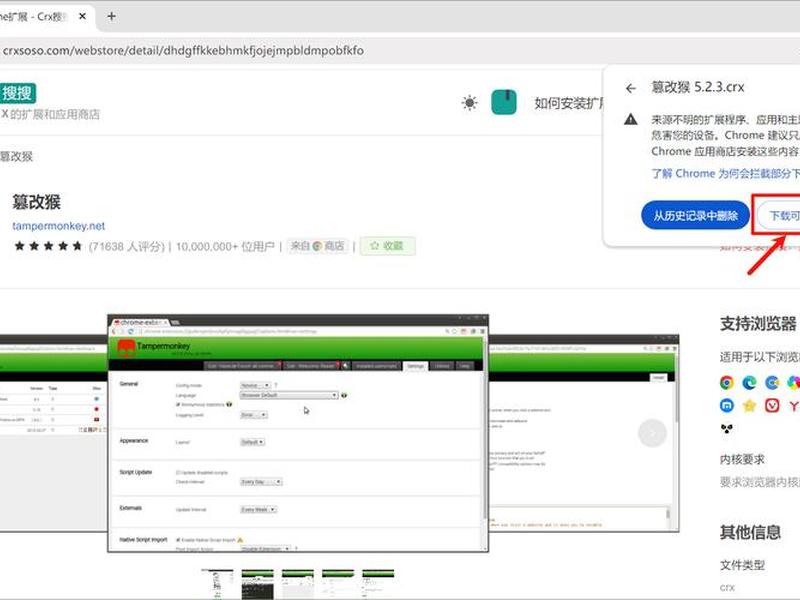Select the thumbnail with dark code editor
This screenshot has width=800, height=600.
click(x=258, y=584)
